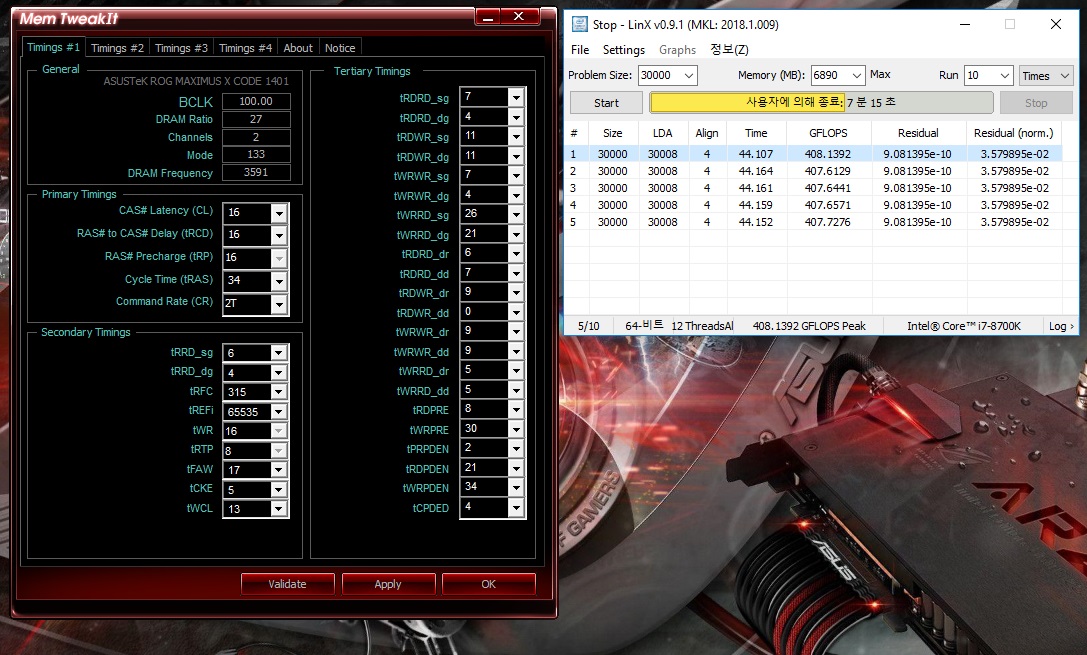Expand the CAS# Latency (CL) dropdown
Image resolution: width=1087 pixels, height=655 pixels.
(x=279, y=213)
